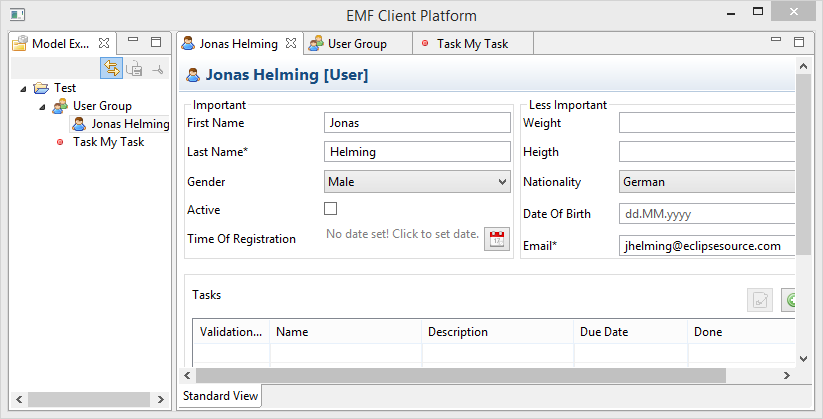823x419 pixels.
Task: Click the Email input field
Action: [707, 246]
